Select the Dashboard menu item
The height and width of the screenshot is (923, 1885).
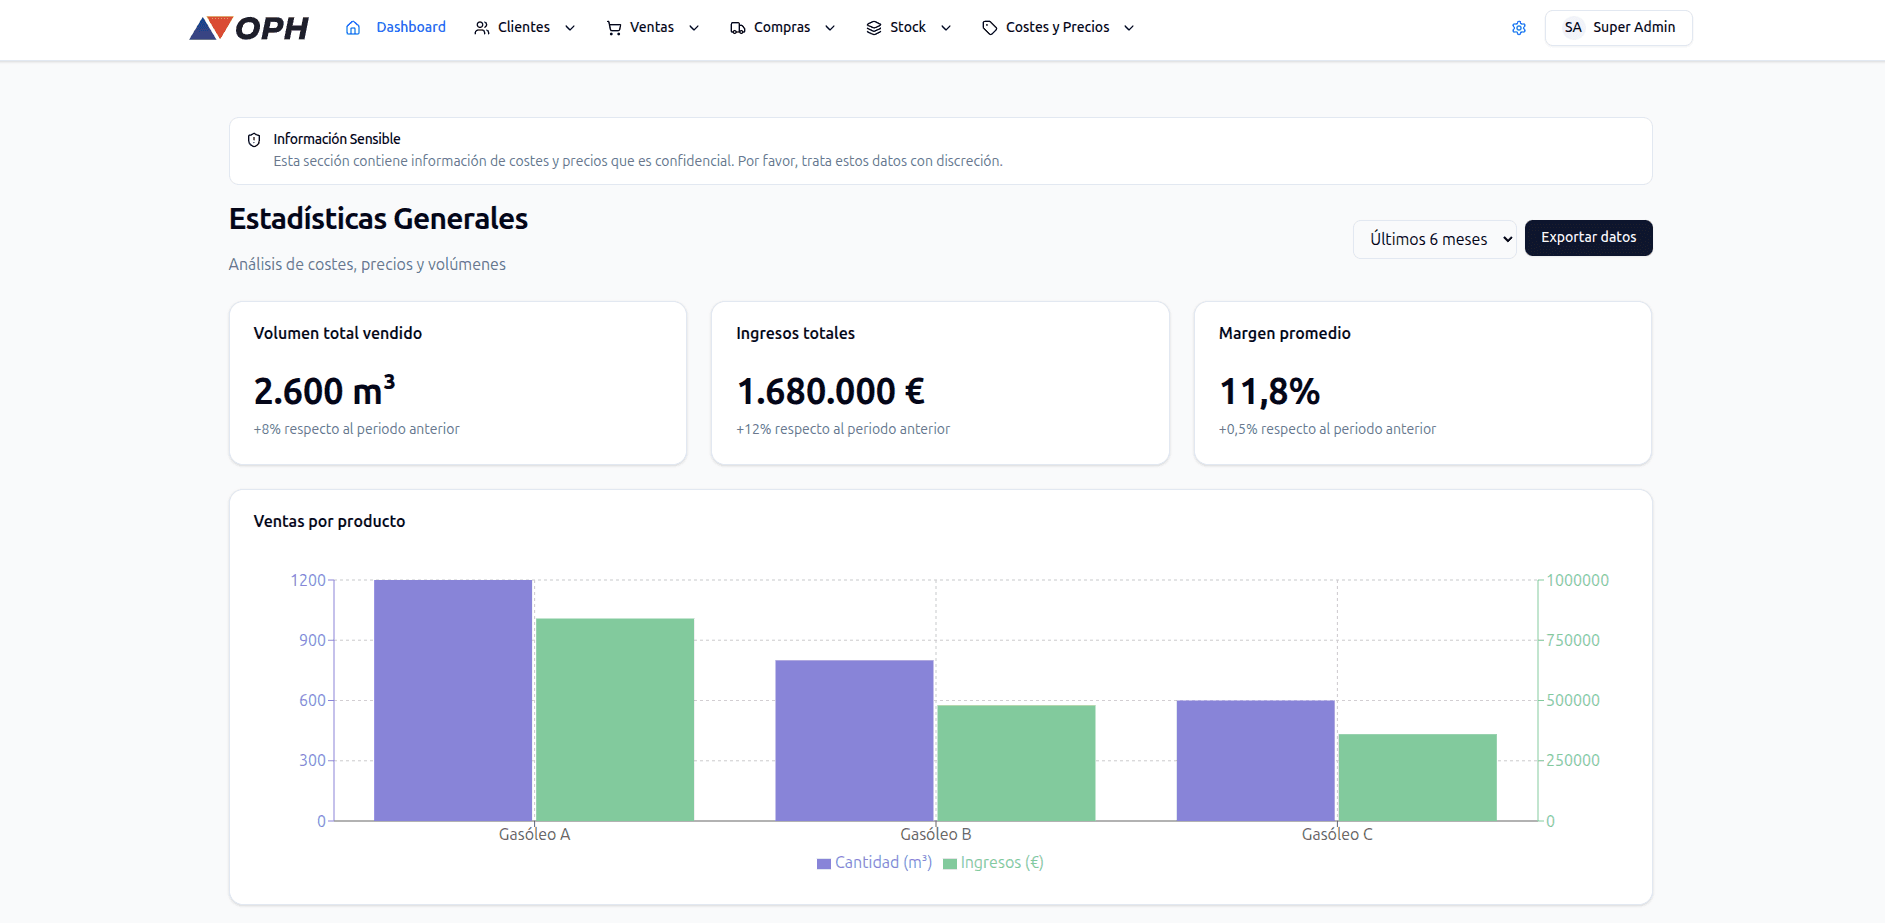[x=409, y=27]
